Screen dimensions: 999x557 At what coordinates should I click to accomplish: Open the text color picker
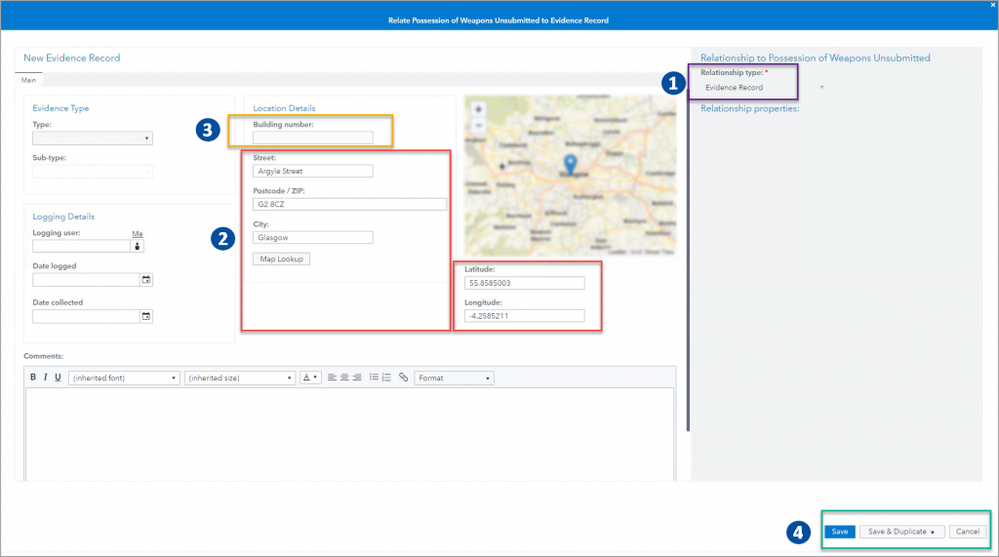[x=310, y=378]
